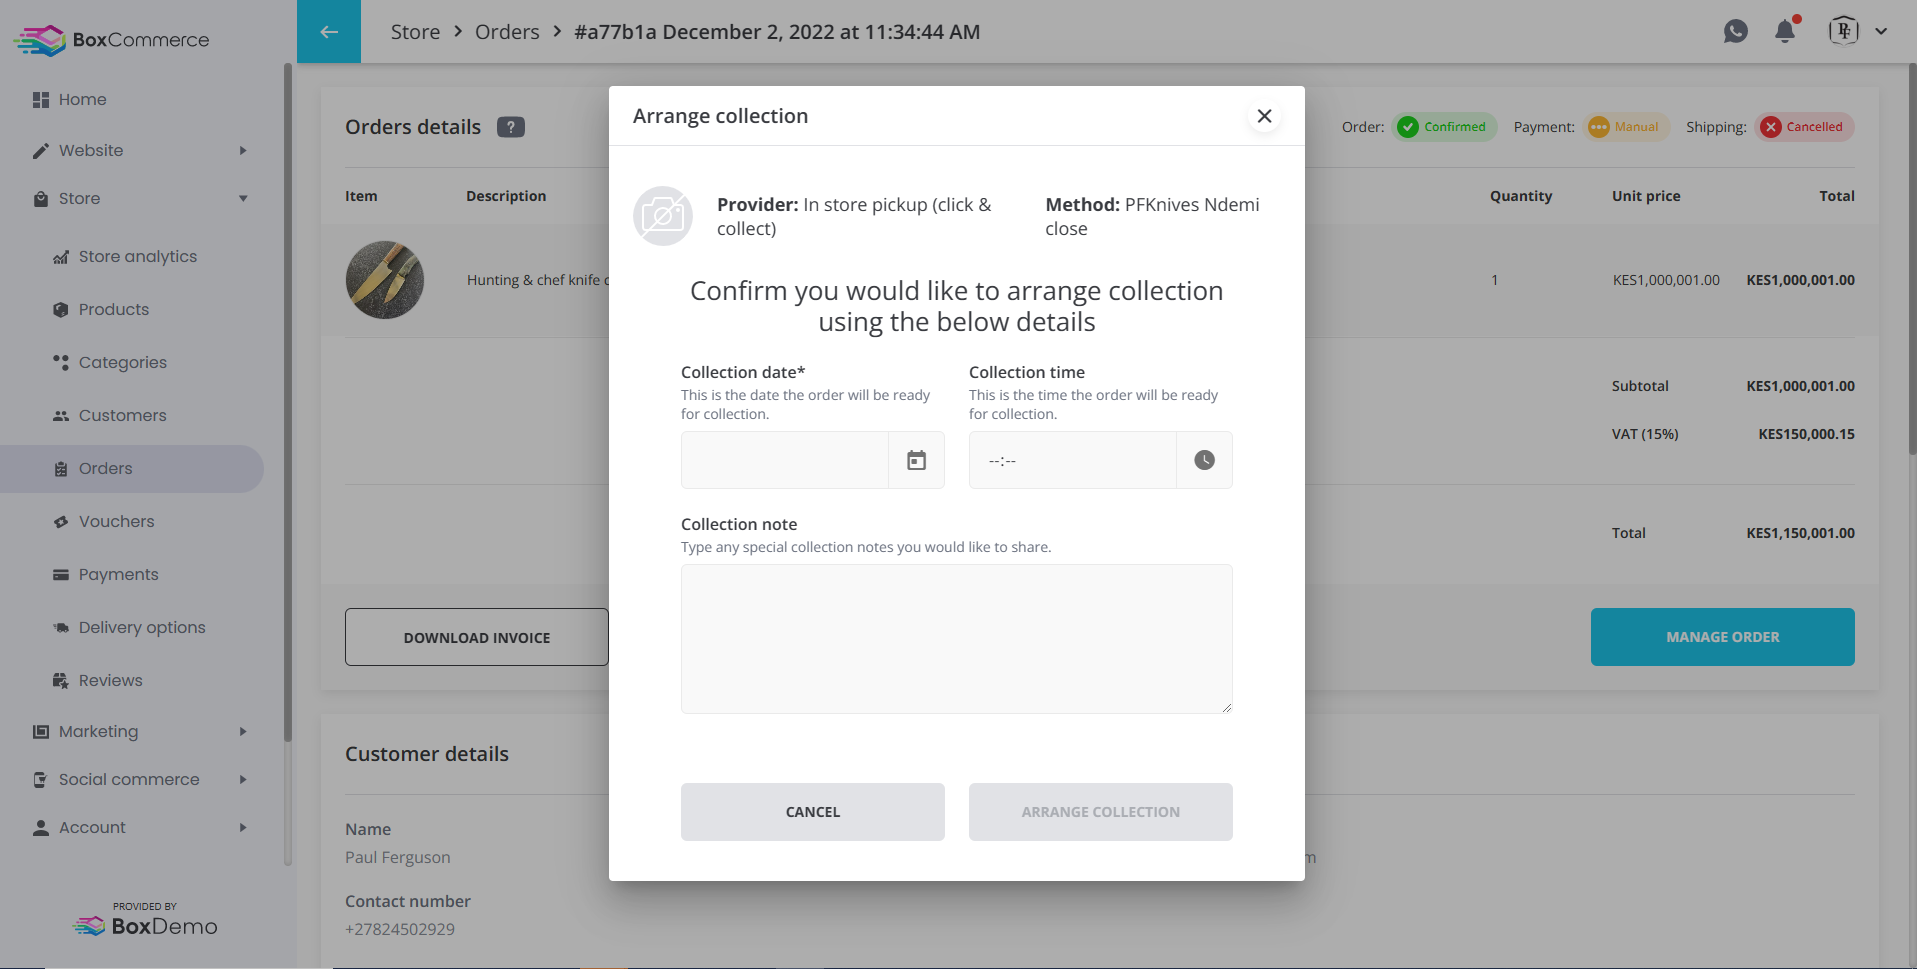Open the notifications bell
1917x969 pixels.
tap(1785, 31)
